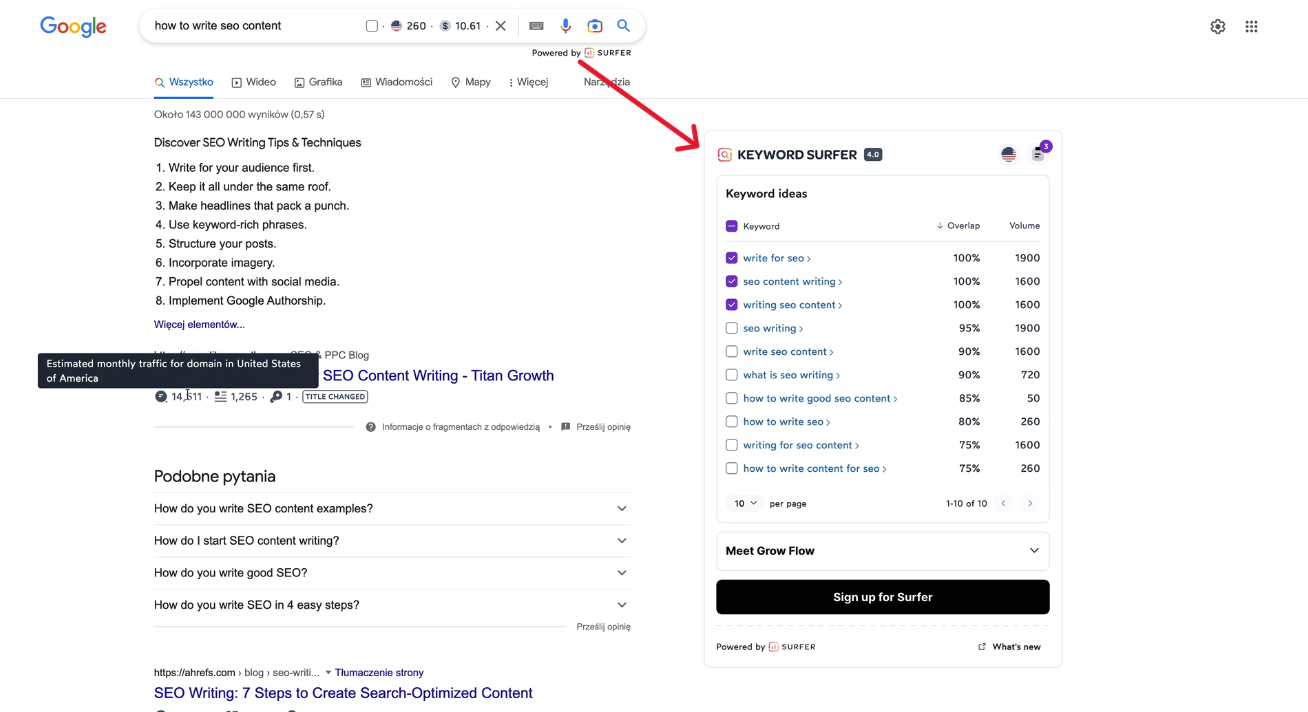Click the Surfer logo in panel footer
Image resolution: width=1308 pixels, height=712 pixels.
tap(792, 647)
